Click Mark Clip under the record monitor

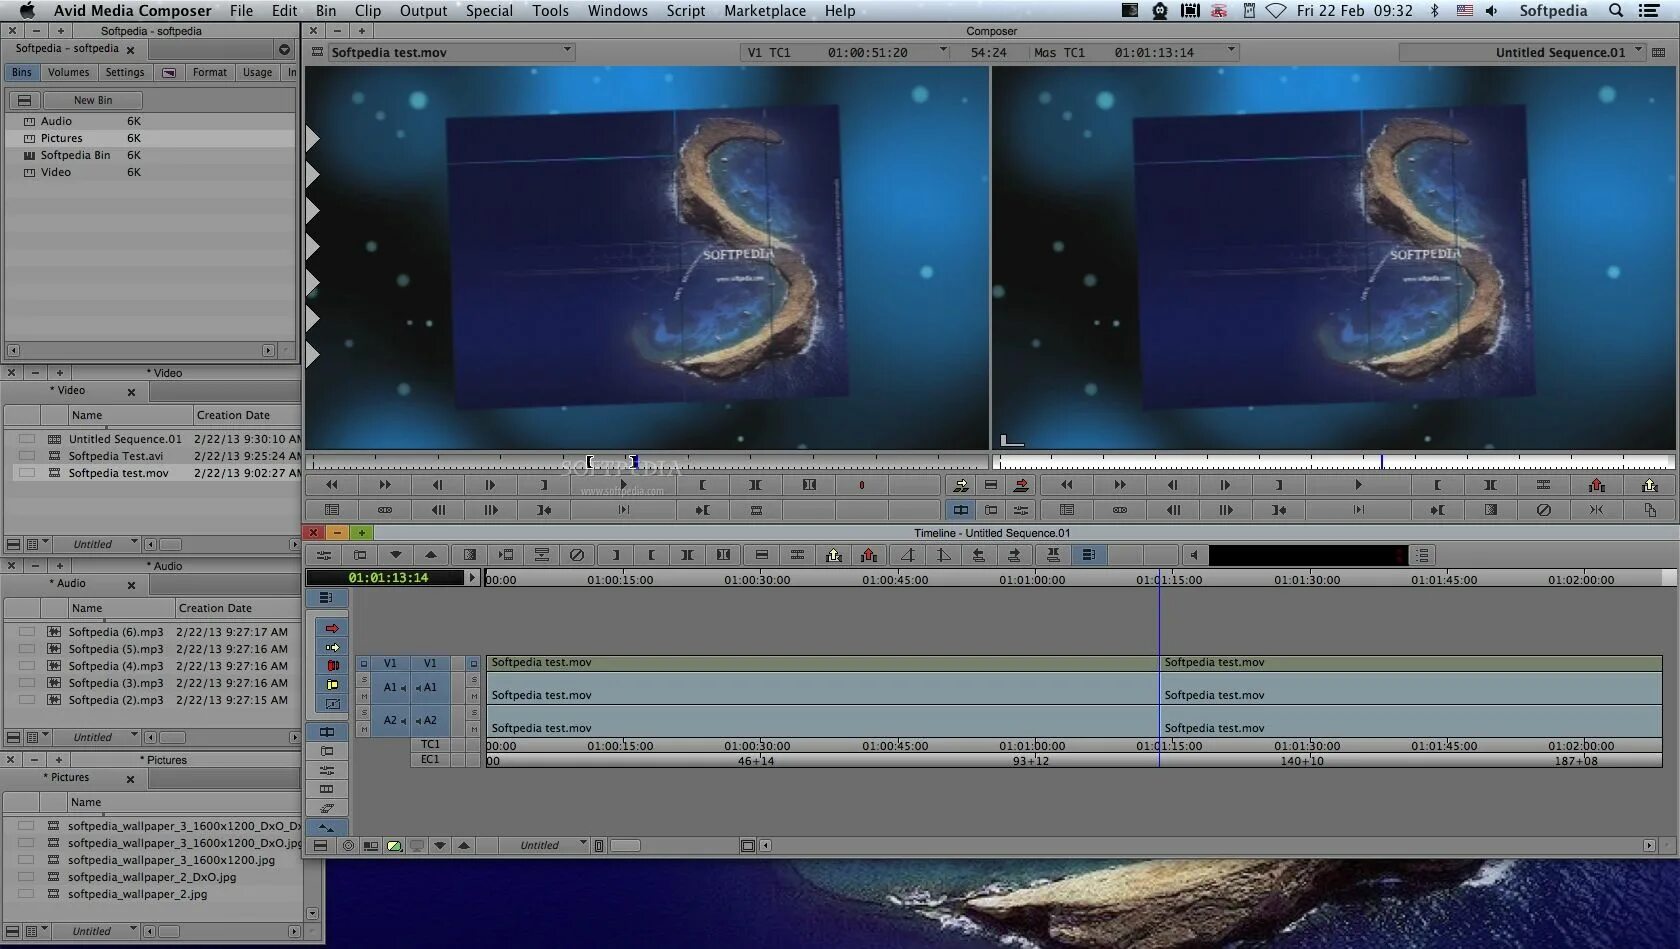(x=1490, y=485)
